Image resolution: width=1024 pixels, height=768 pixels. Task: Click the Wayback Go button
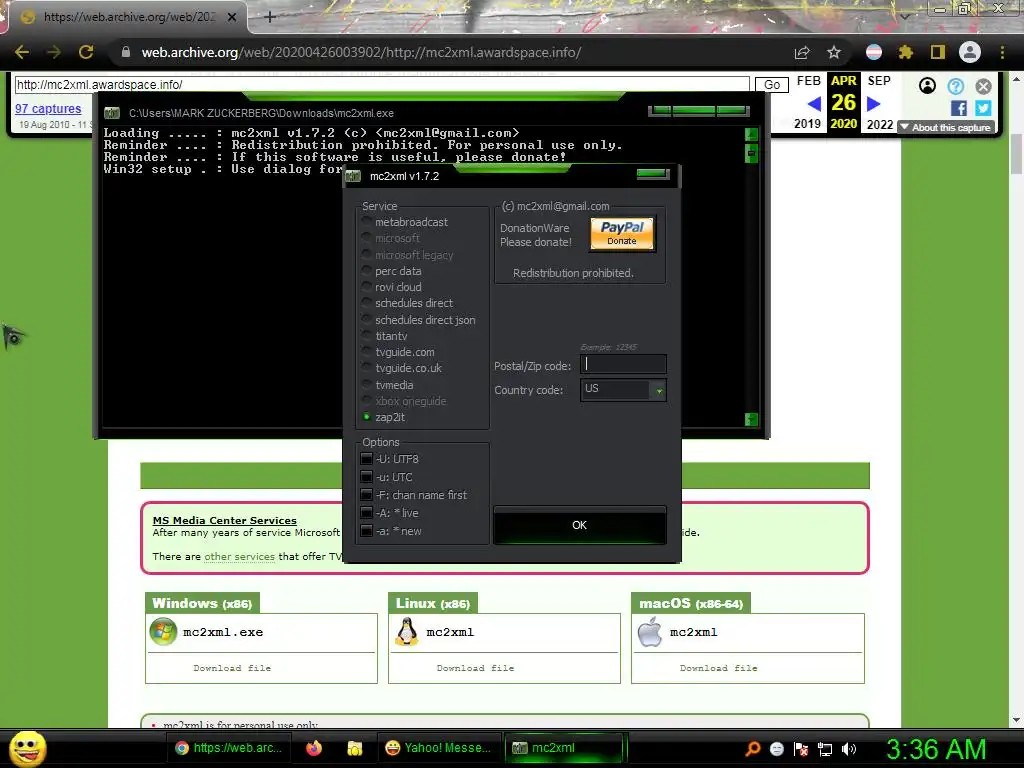772,85
